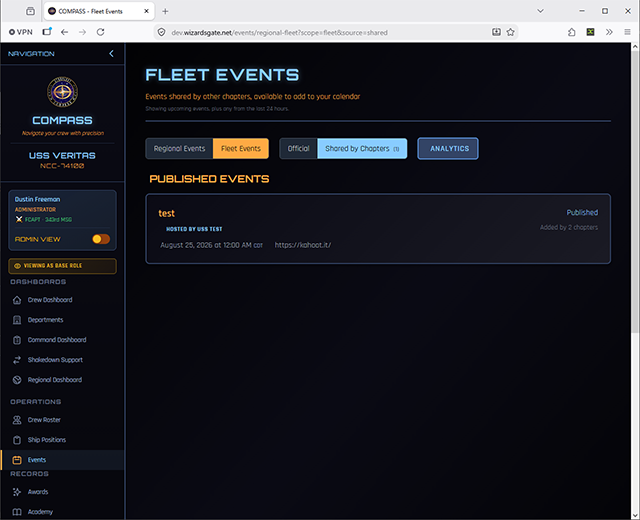The image size is (640, 520).
Task: Open Command Dashboard clipboard icon
Action: 17,340
